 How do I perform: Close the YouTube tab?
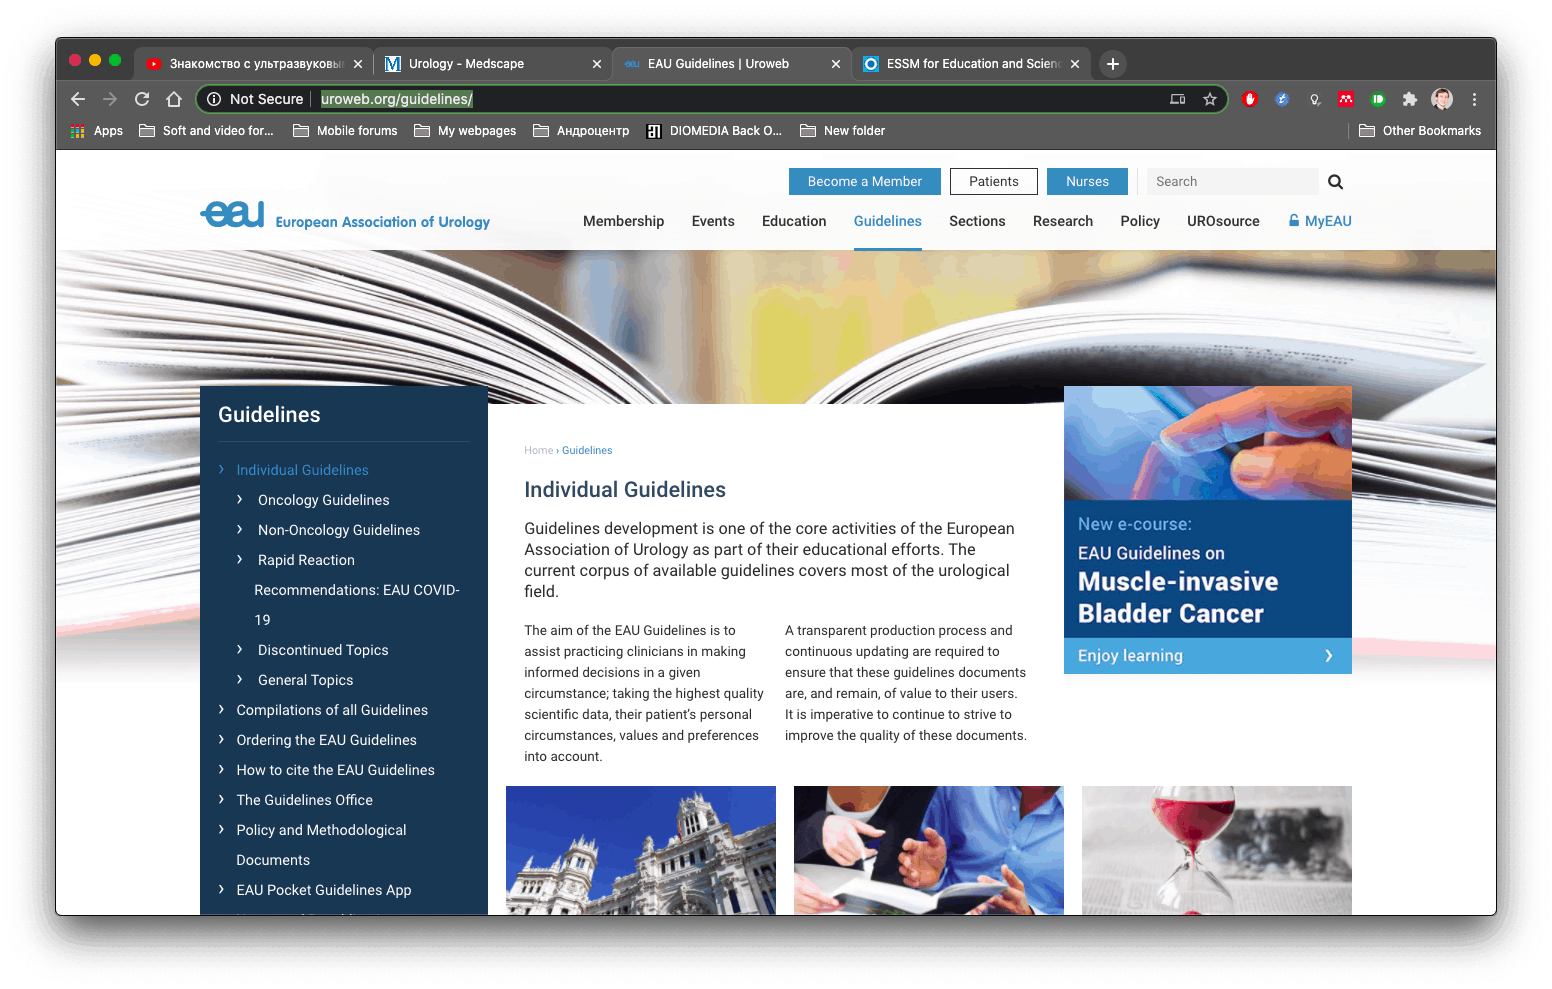pyautogui.click(x=358, y=64)
